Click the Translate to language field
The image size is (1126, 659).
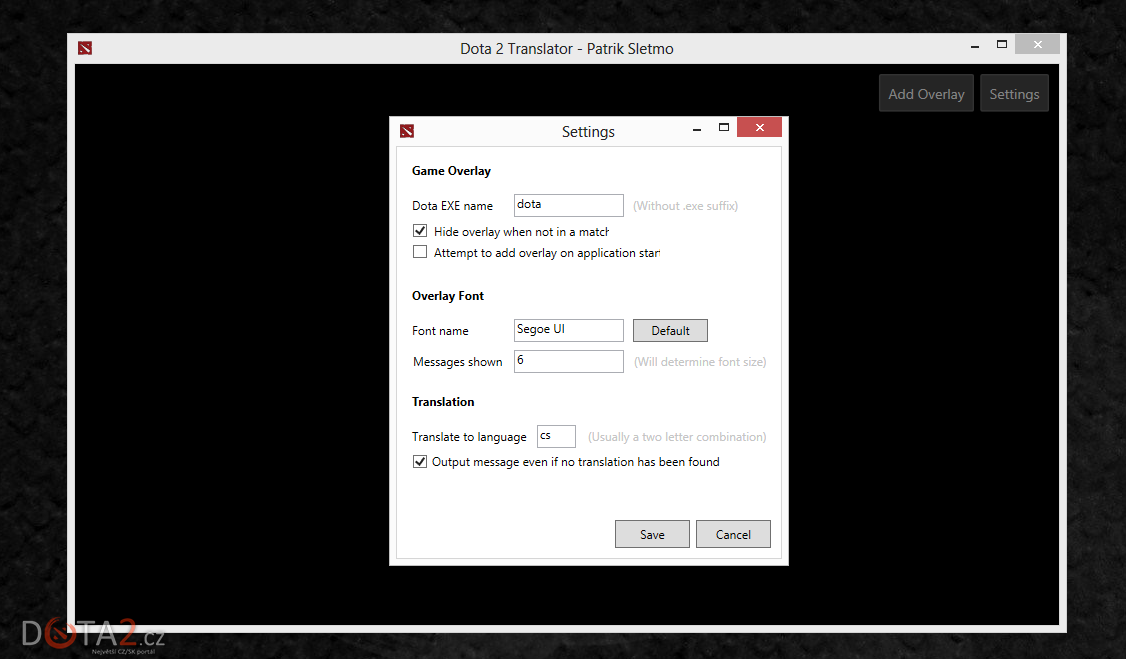coord(556,436)
